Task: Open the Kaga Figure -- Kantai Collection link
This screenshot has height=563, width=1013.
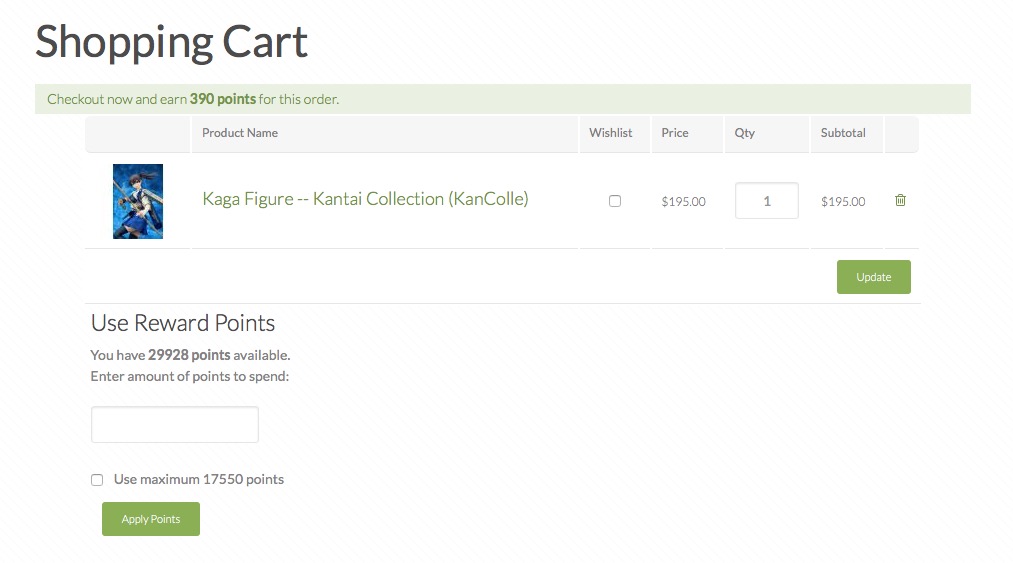Action: coord(365,199)
